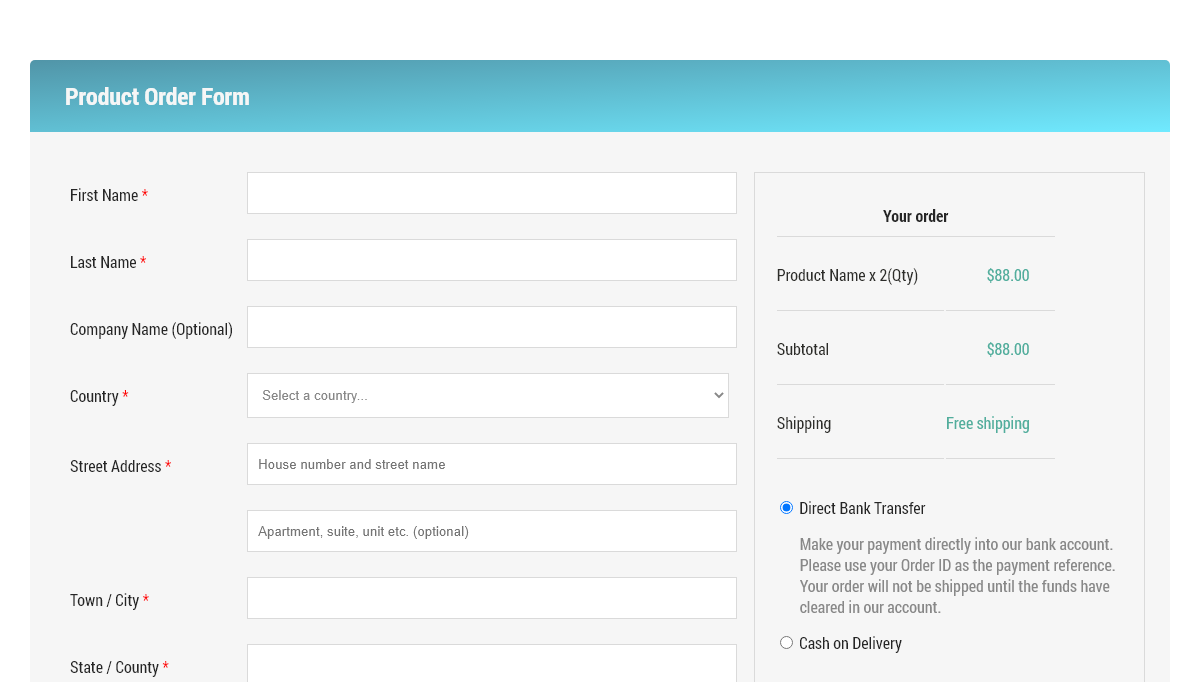Image resolution: width=1200 pixels, height=682 pixels.
Task: Click the Country label text
Action: [94, 396]
